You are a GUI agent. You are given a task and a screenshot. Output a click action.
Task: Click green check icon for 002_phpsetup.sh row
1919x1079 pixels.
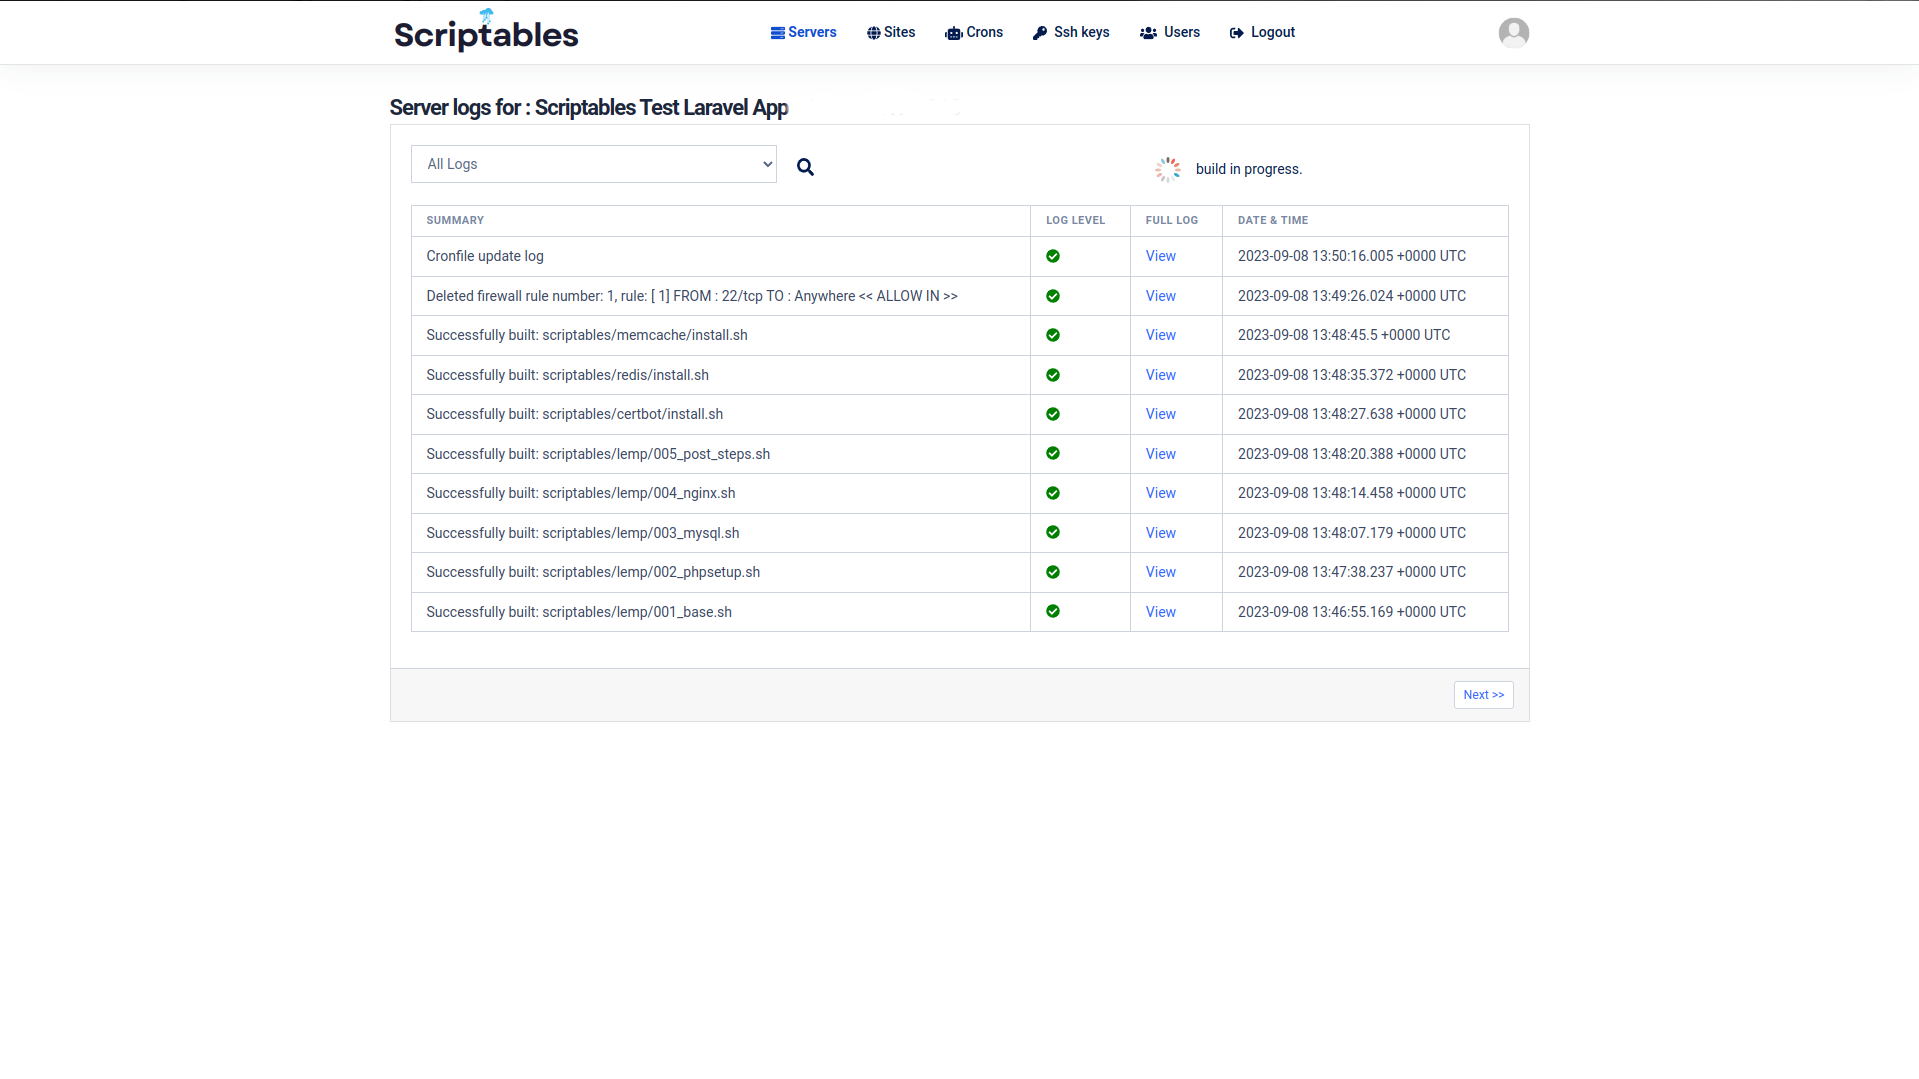tap(1053, 572)
